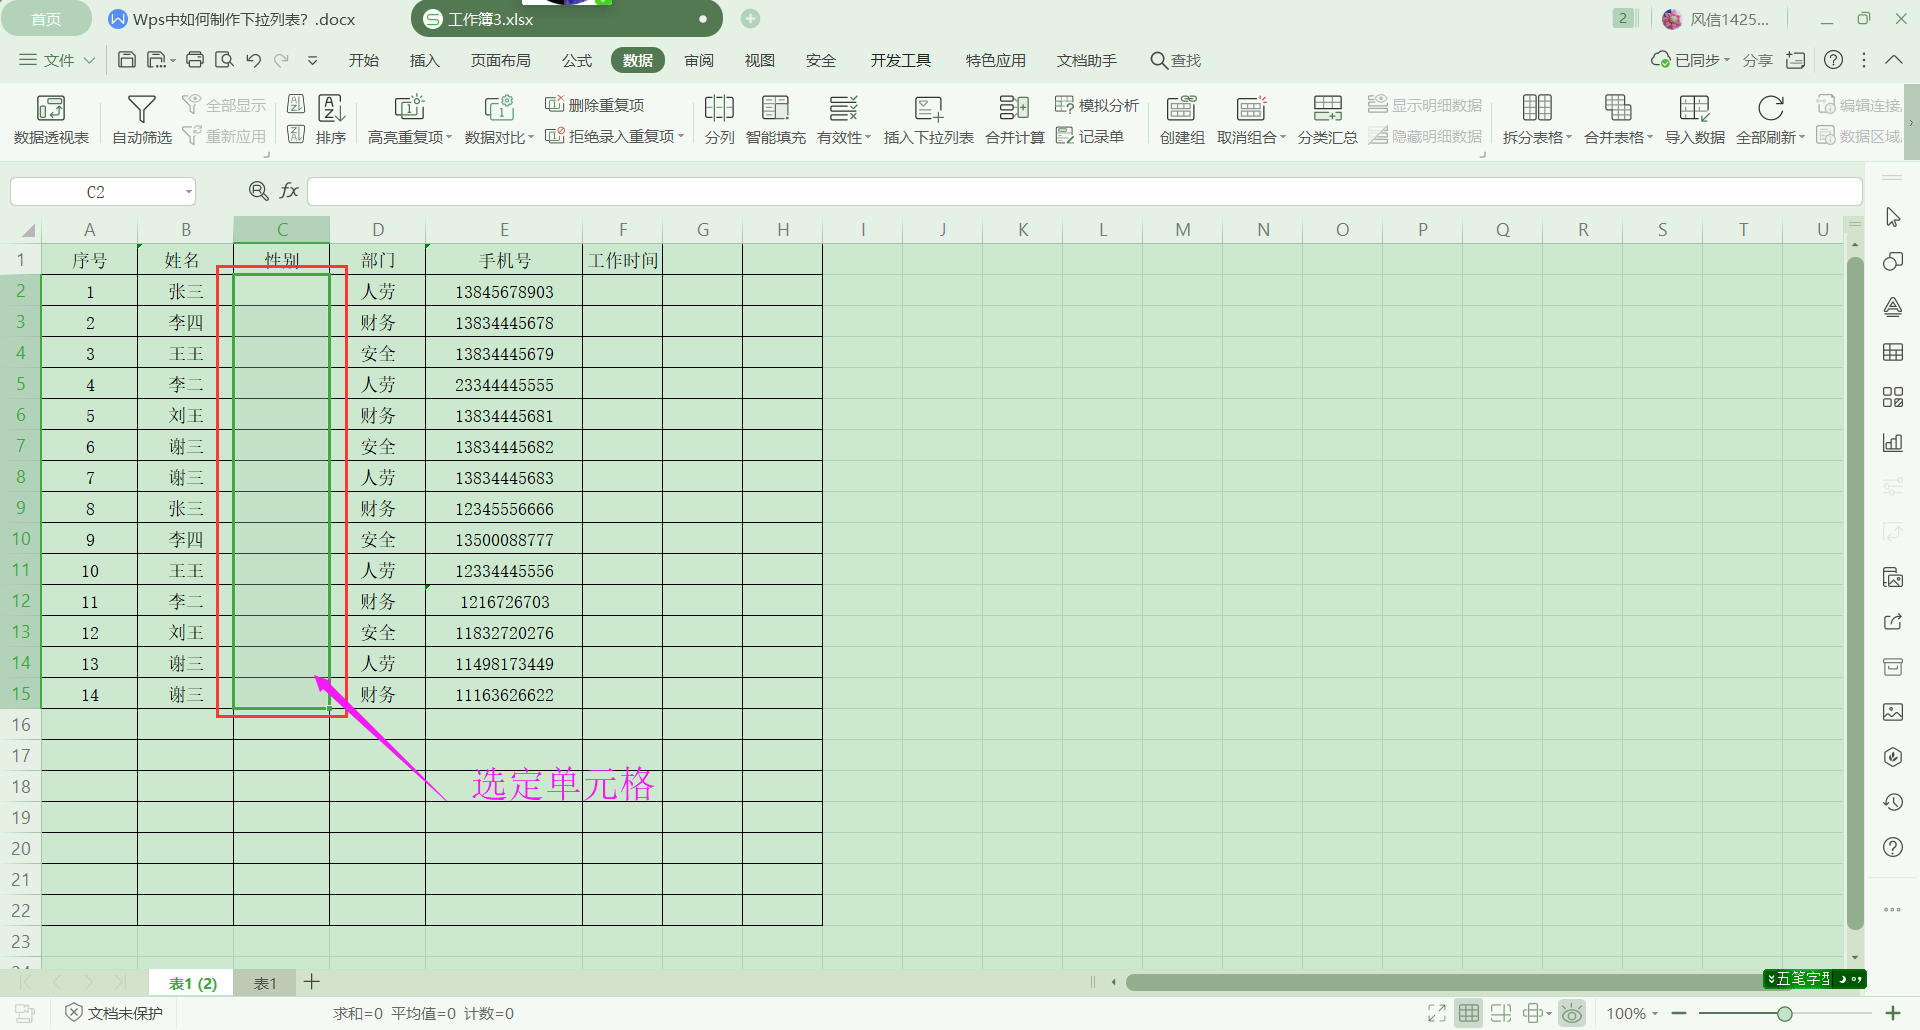Open the 插入 ribbon tab
The image size is (1920, 1030).
[425, 60]
